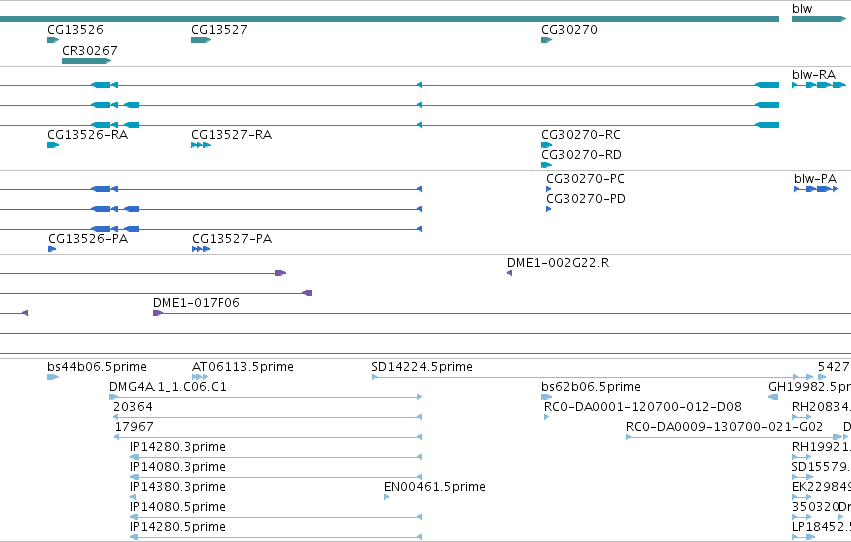Open the blw-RA transcript label
Image resolution: width=851 pixels, height=542 pixels.
(x=814, y=75)
